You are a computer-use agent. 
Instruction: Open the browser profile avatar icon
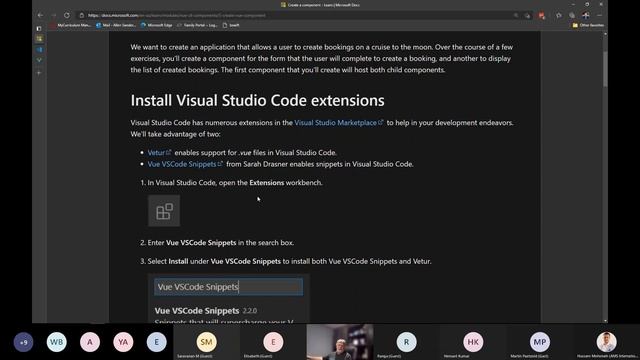coord(586,16)
